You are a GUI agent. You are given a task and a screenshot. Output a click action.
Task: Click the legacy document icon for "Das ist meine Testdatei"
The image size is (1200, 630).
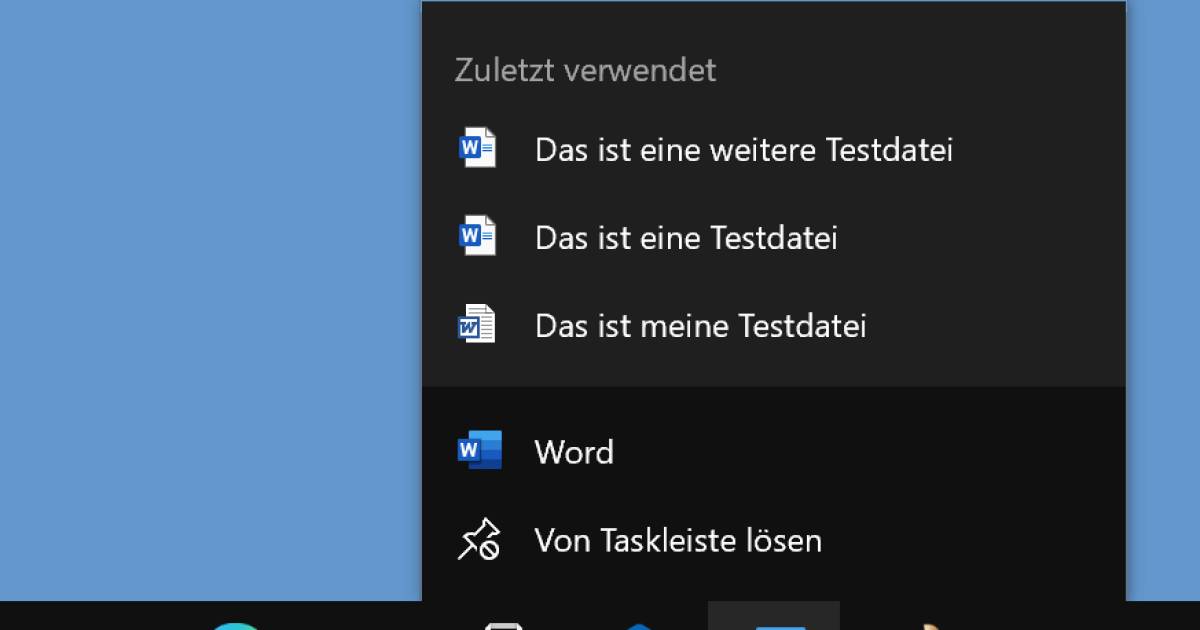click(477, 323)
